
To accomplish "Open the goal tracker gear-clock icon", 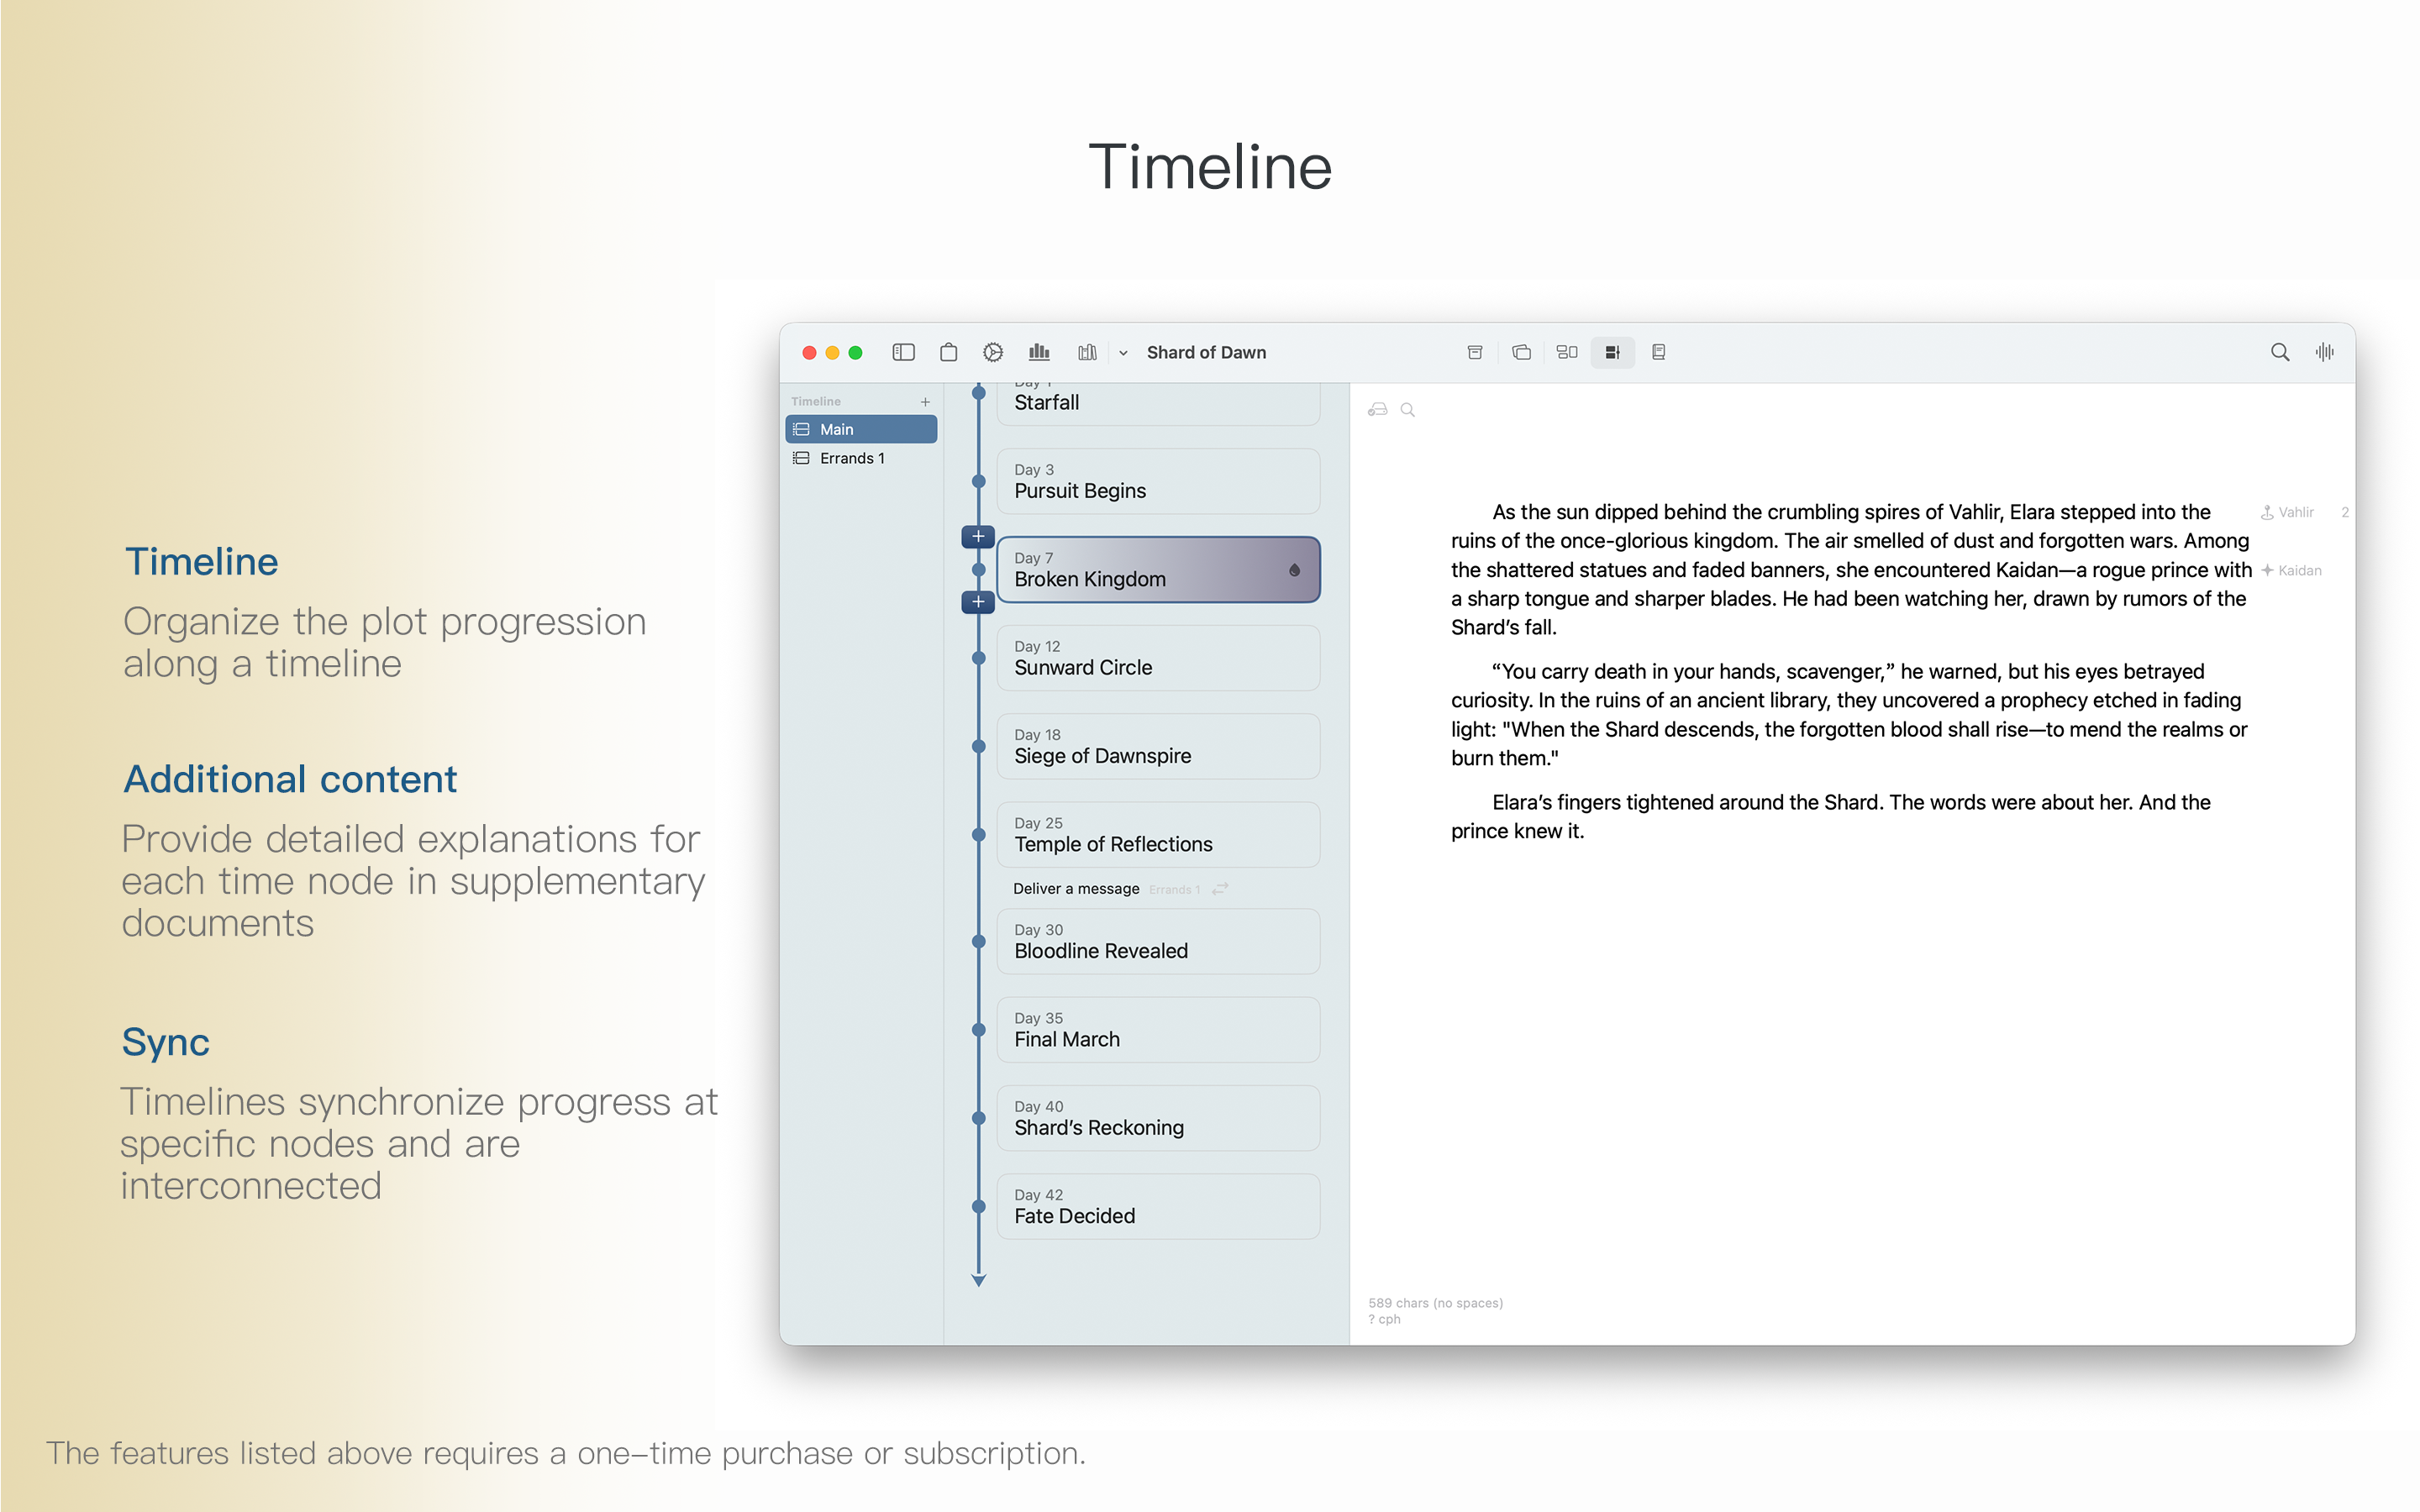I will pos(993,352).
